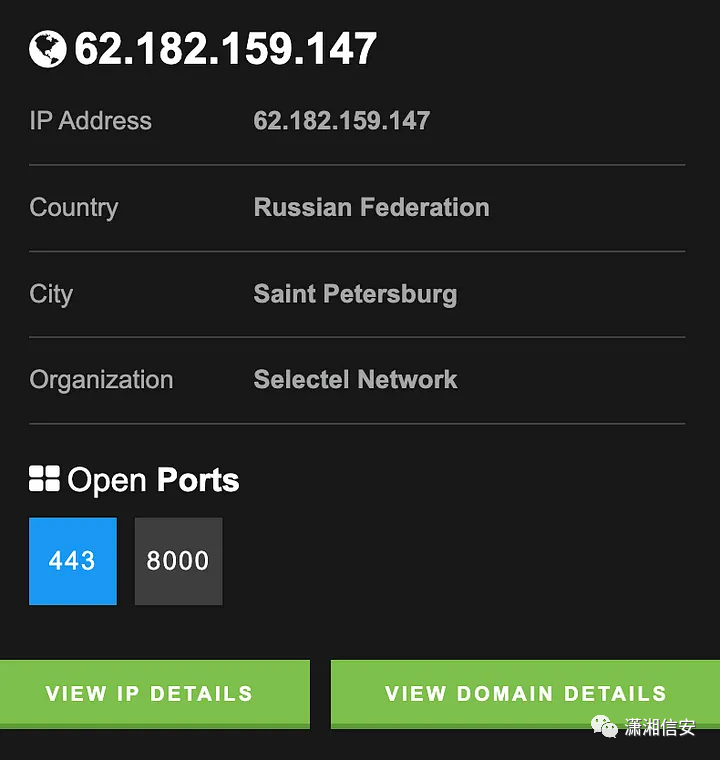The image size is (720, 760).
Task: Select port 443 tile
Action: pos(73,561)
